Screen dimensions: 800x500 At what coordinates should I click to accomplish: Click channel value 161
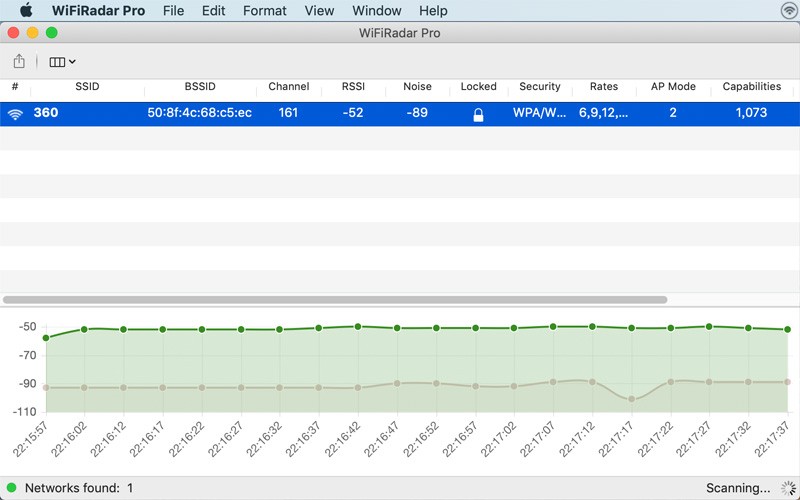(288, 113)
